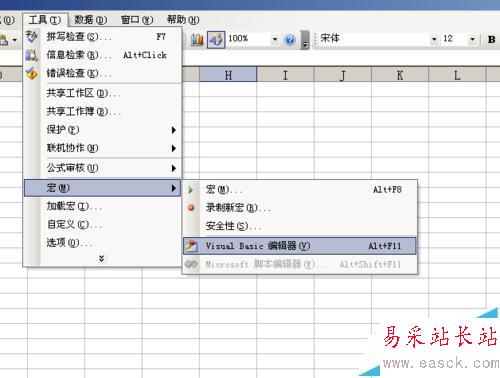Open dropdown arrow beside leftmost toolbar icon
The image size is (500, 378).
[x=15, y=40]
